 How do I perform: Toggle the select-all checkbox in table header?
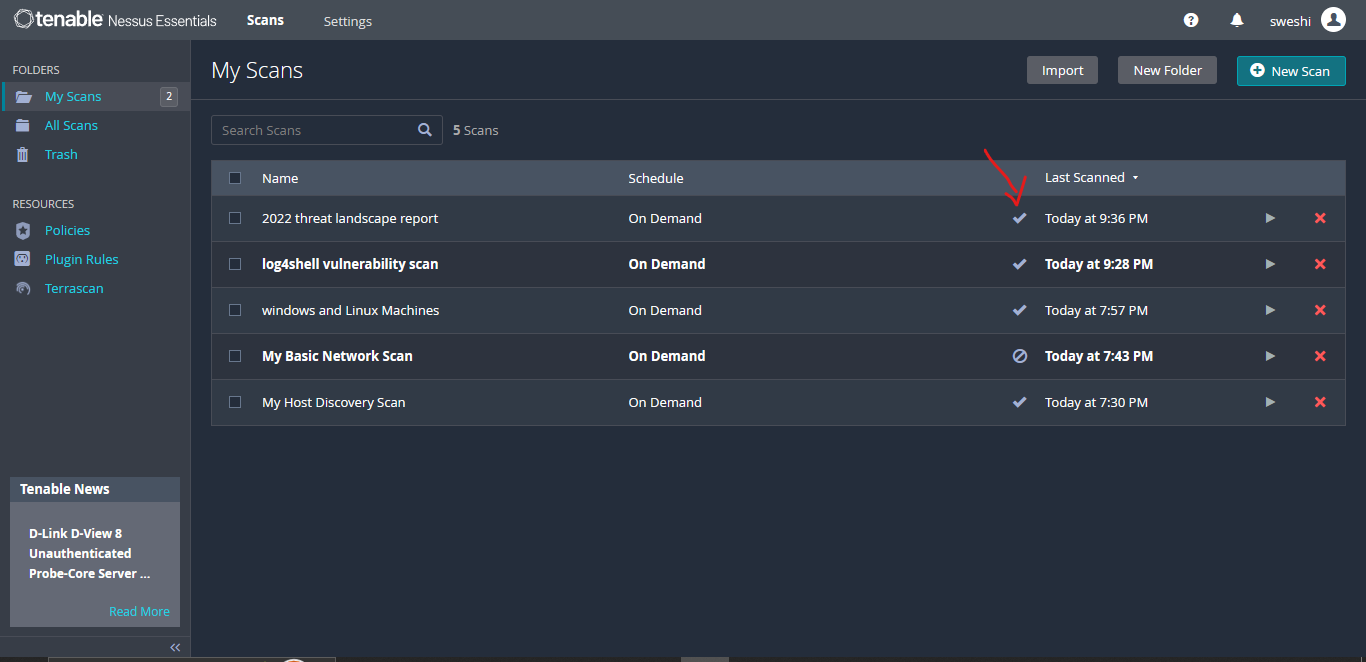235,178
